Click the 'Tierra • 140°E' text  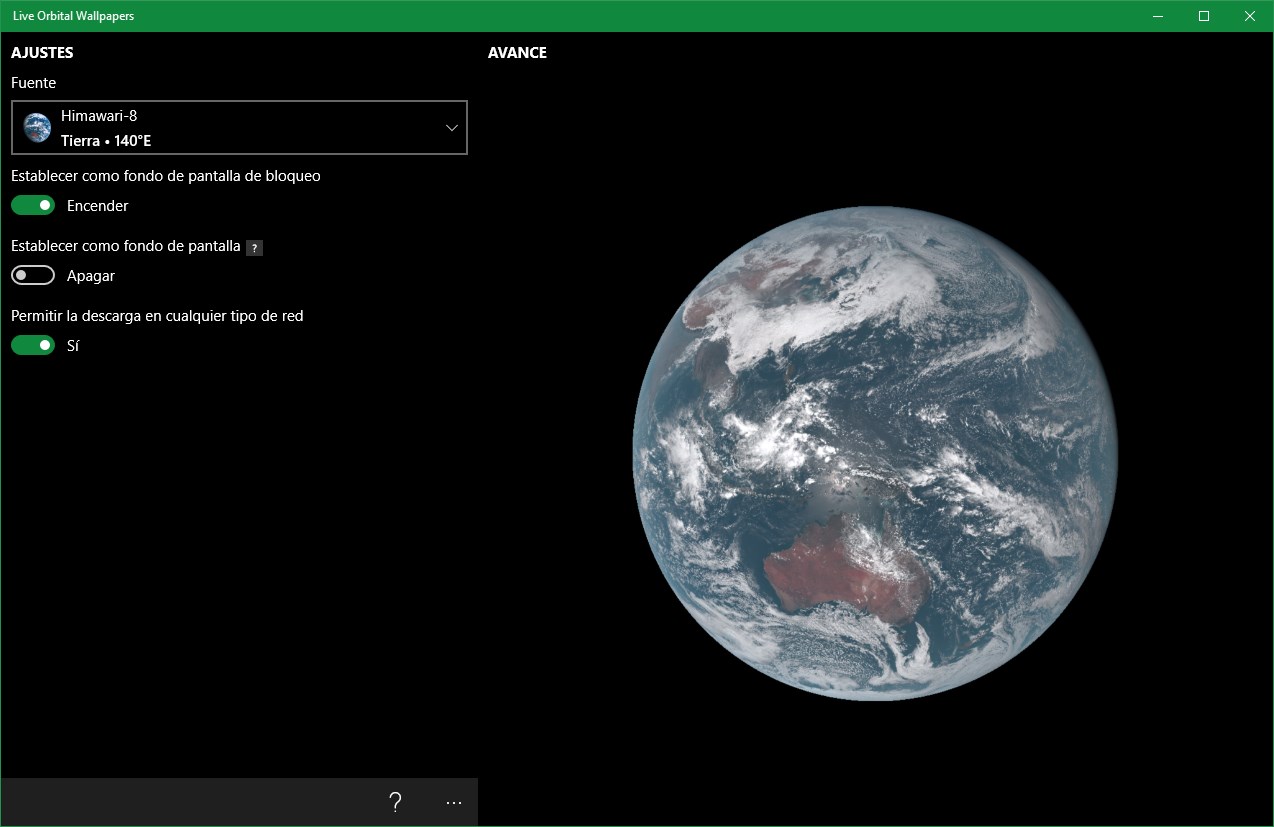106,141
